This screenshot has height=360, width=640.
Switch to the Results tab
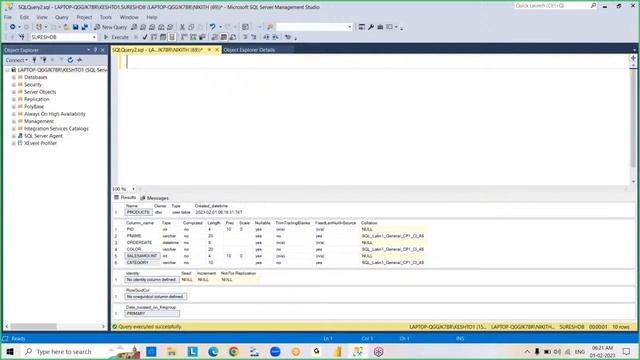click(125, 198)
